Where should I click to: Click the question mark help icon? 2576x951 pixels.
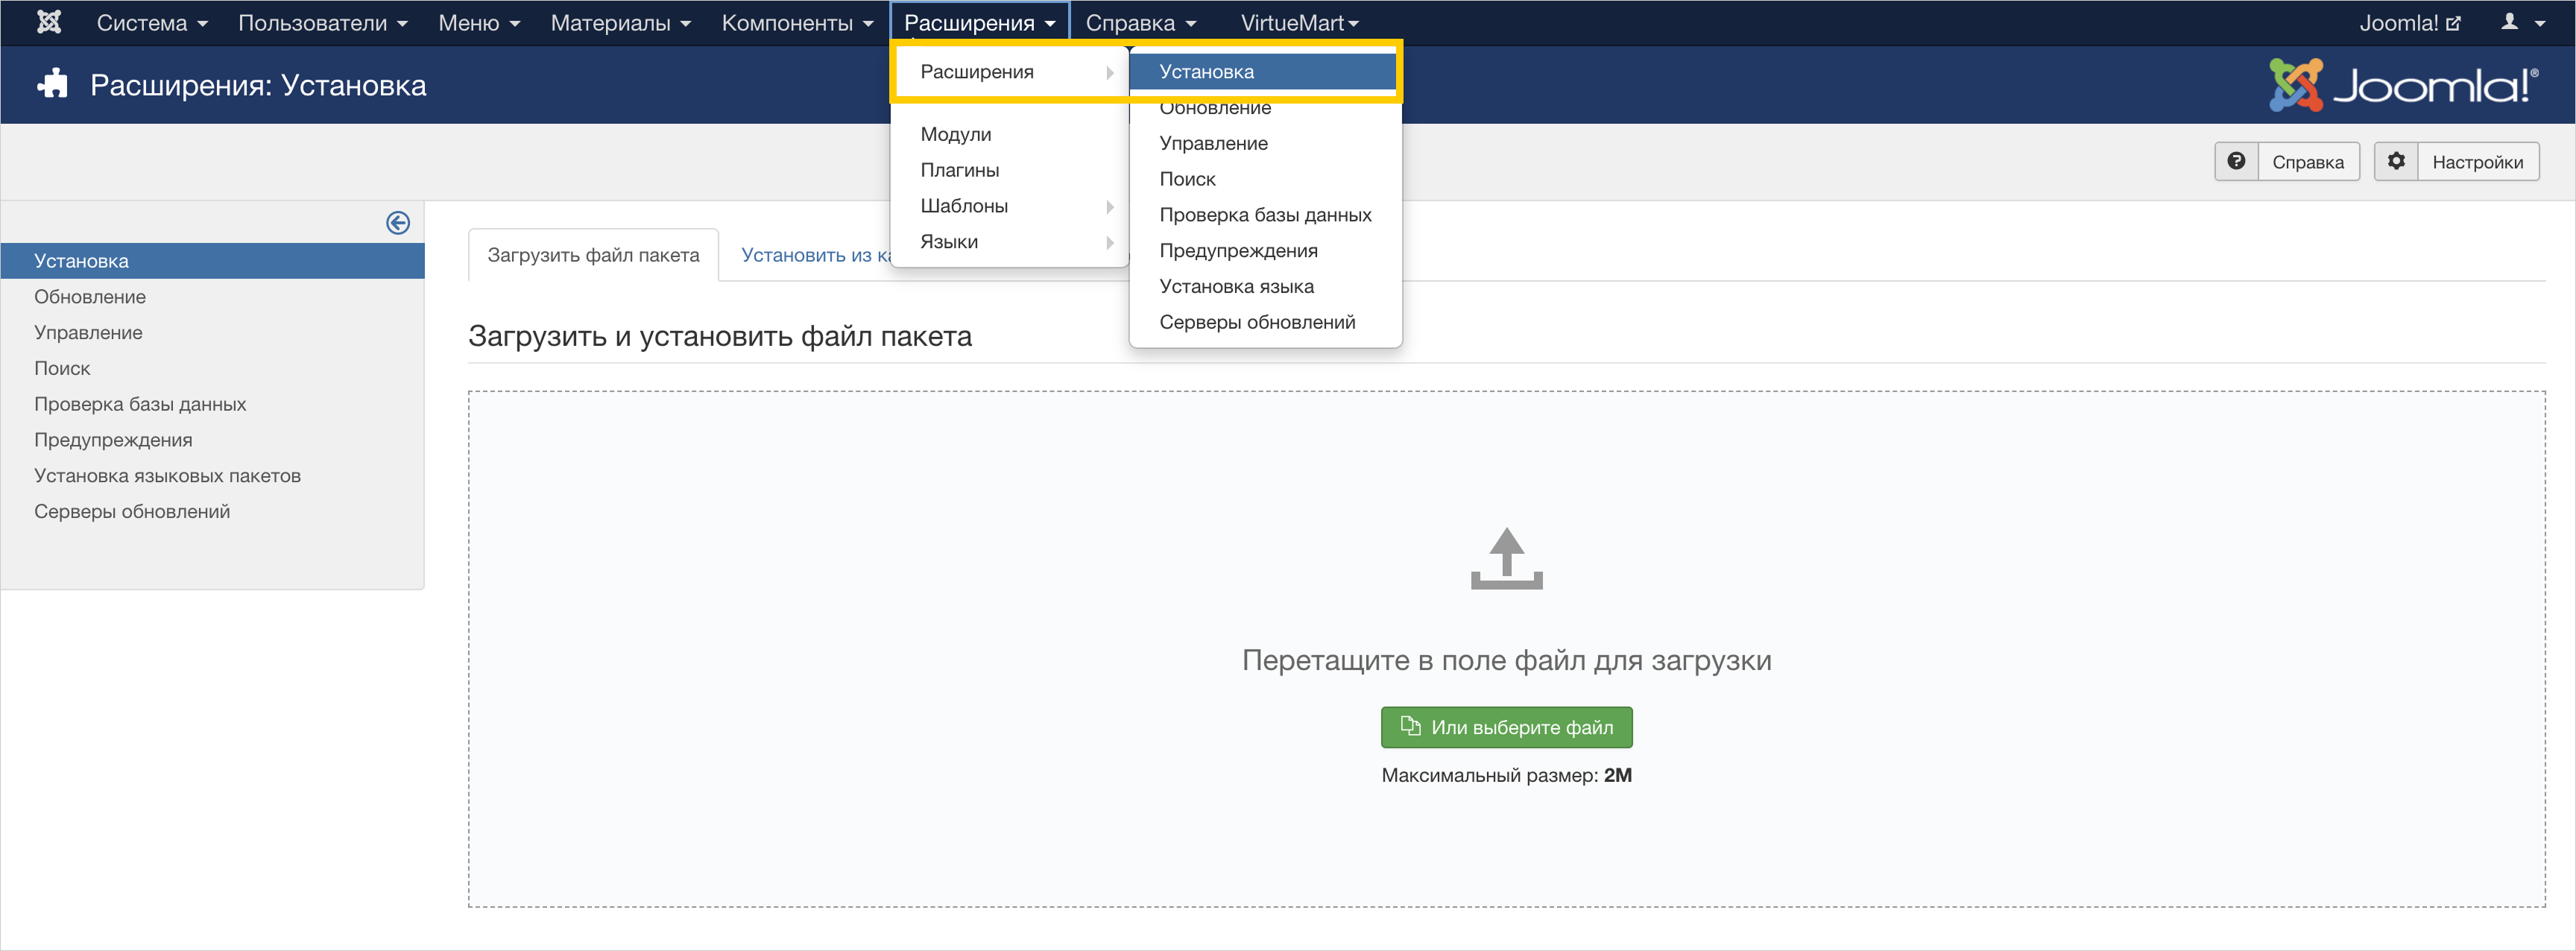(x=2236, y=161)
